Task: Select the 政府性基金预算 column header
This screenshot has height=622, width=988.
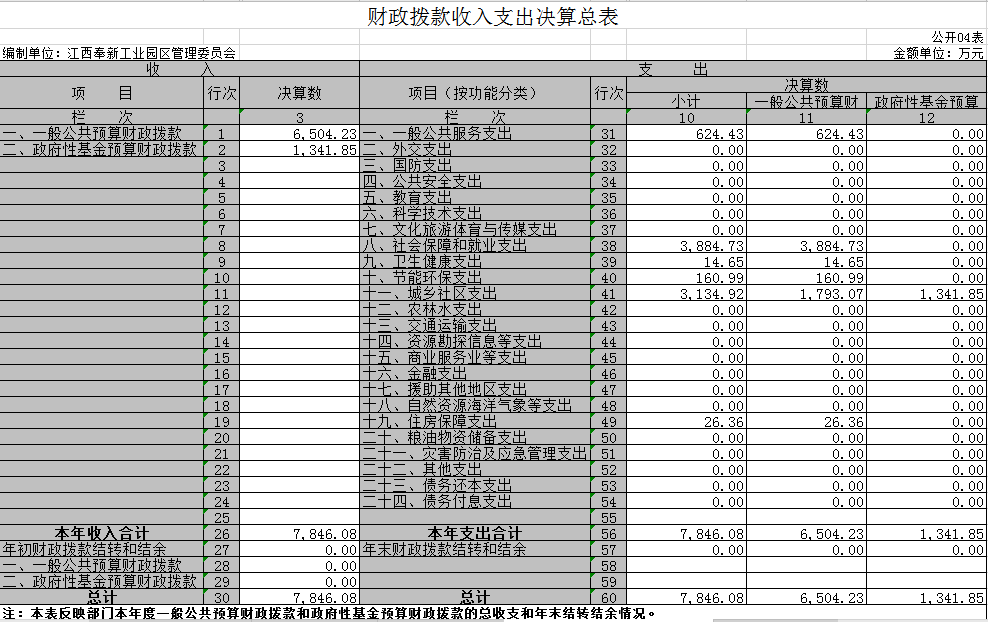Action: pyautogui.click(x=926, y=102)
